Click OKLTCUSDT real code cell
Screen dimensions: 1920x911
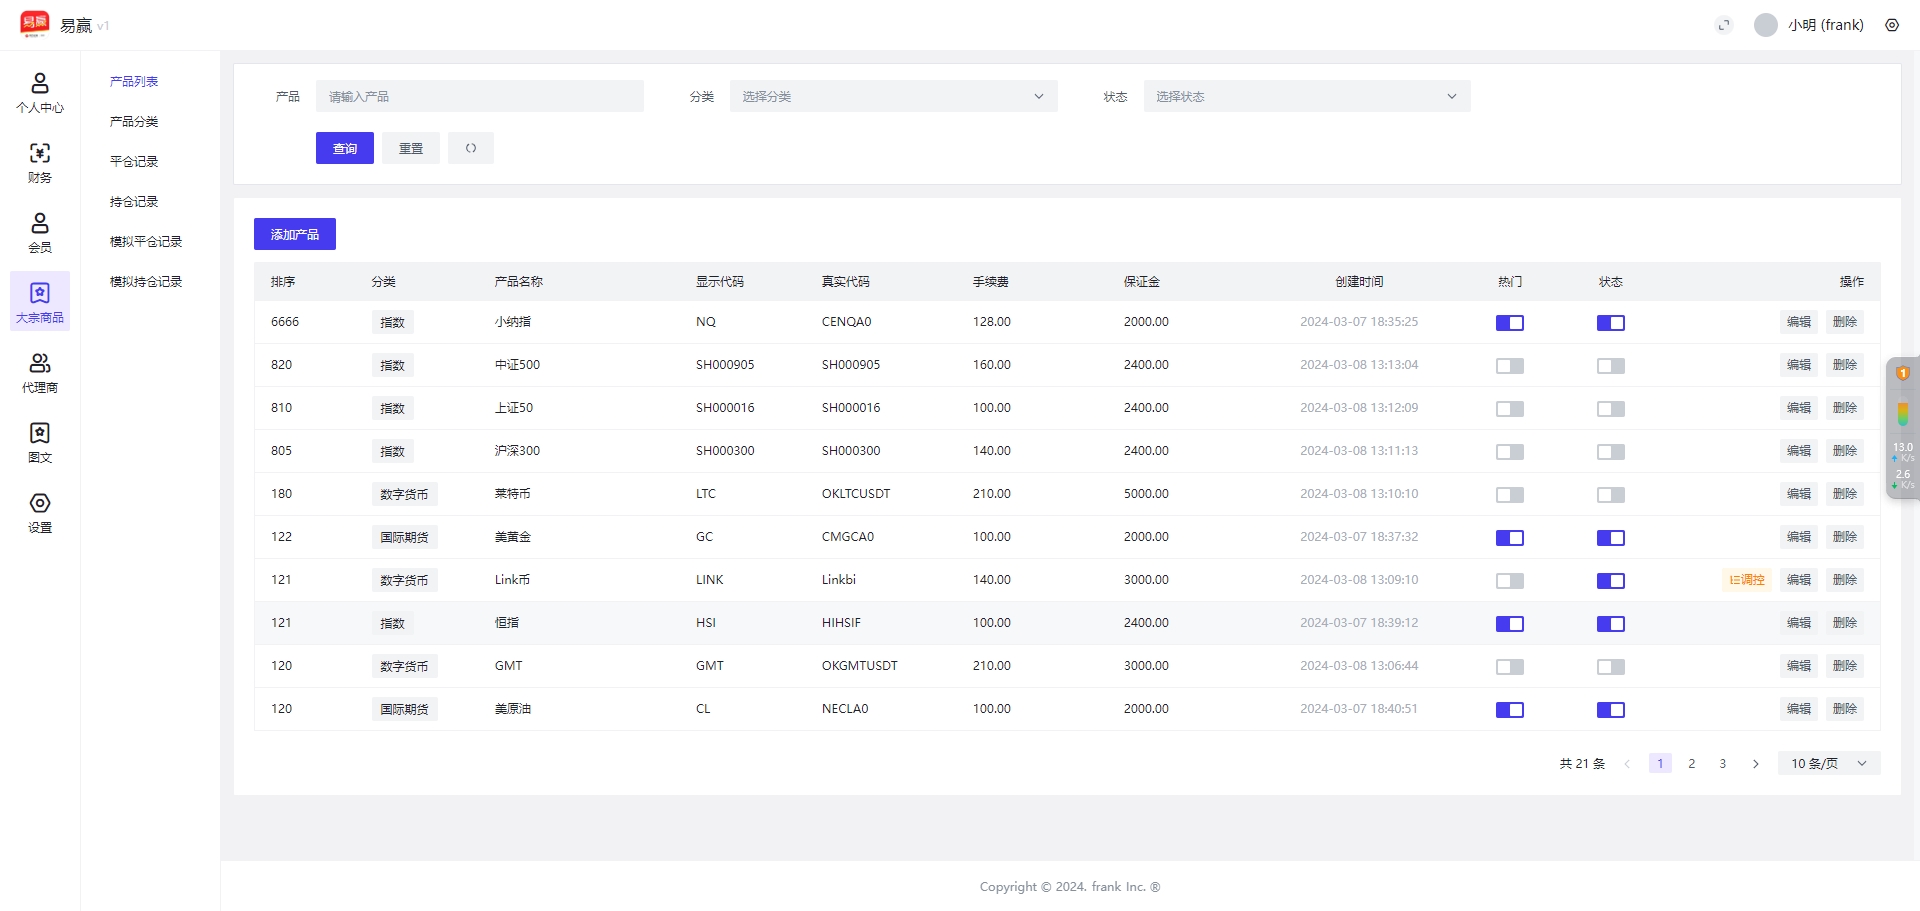(x=856, y=494)
